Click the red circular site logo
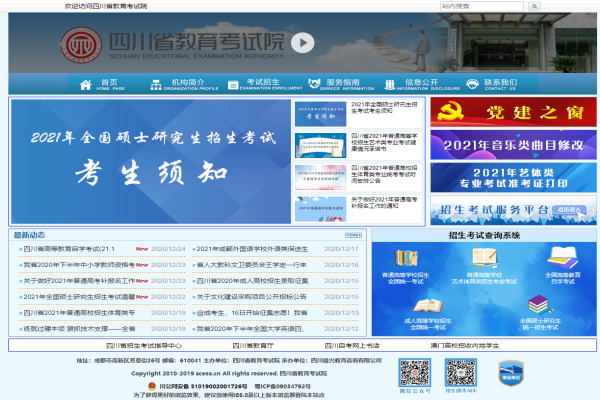600x400 pixels. [81, 45]
